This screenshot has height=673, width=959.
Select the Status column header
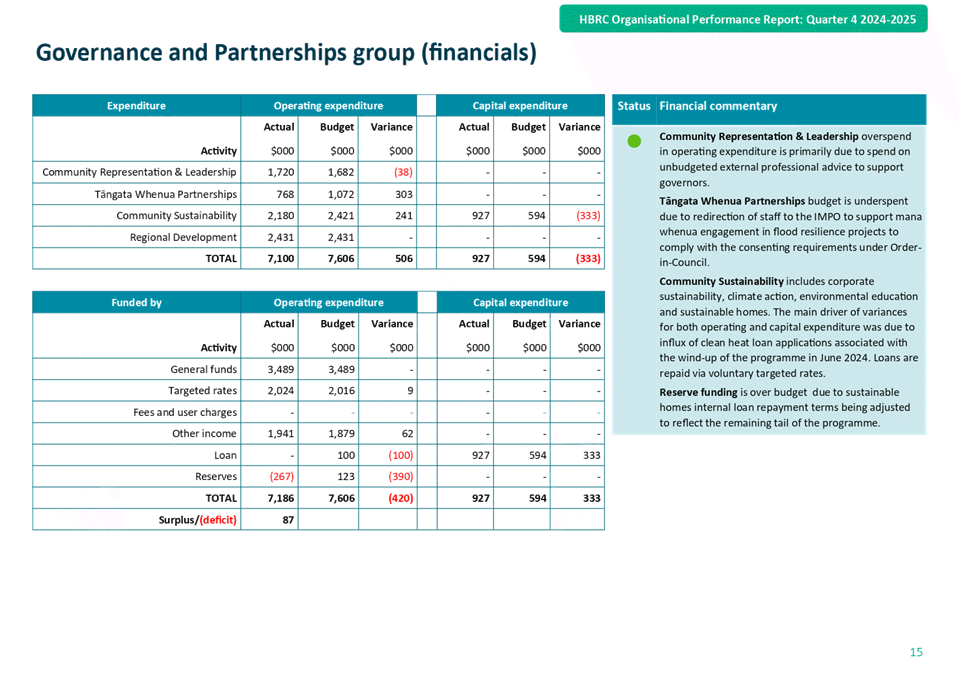(634, 106)
